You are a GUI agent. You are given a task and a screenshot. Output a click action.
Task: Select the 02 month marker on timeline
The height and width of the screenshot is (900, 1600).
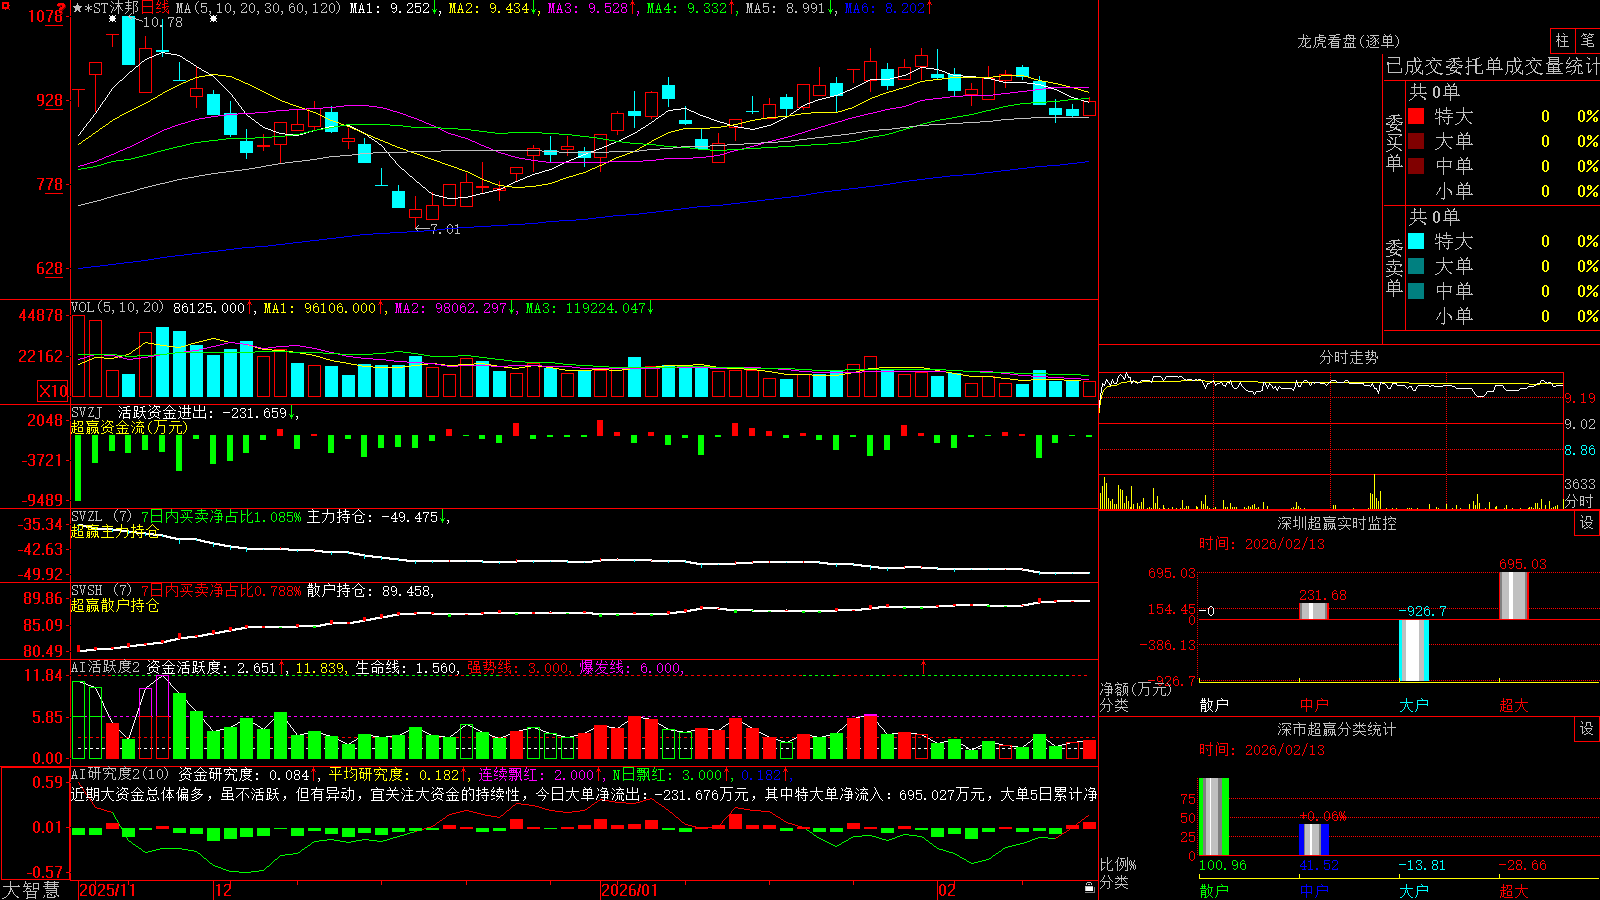coord(947,890)
